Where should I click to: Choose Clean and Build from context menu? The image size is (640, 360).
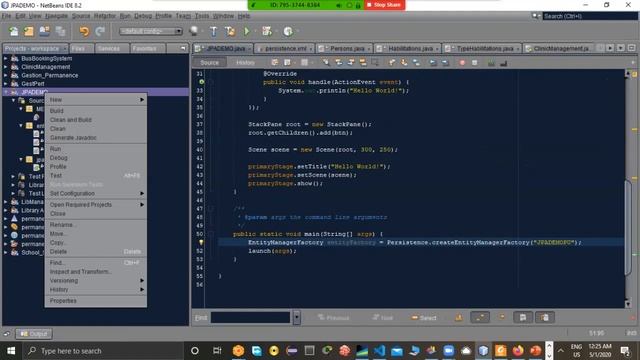96,120
